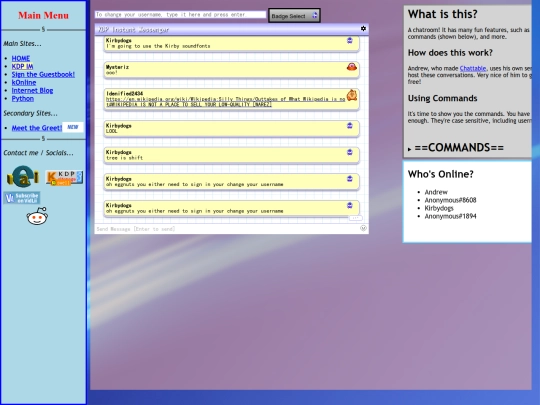Click the 'Who's Online?' heading
The width and height of the screenshot is (540, 405).
(441, 174)
